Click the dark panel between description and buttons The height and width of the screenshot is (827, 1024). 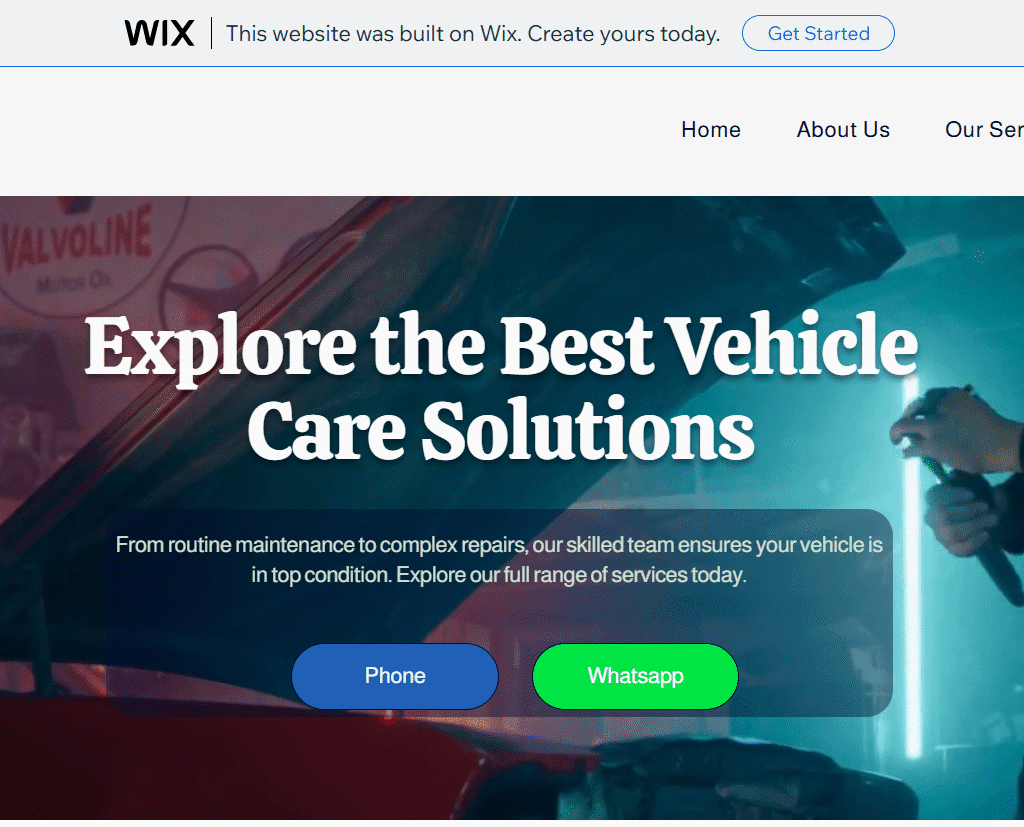(500, 615)
